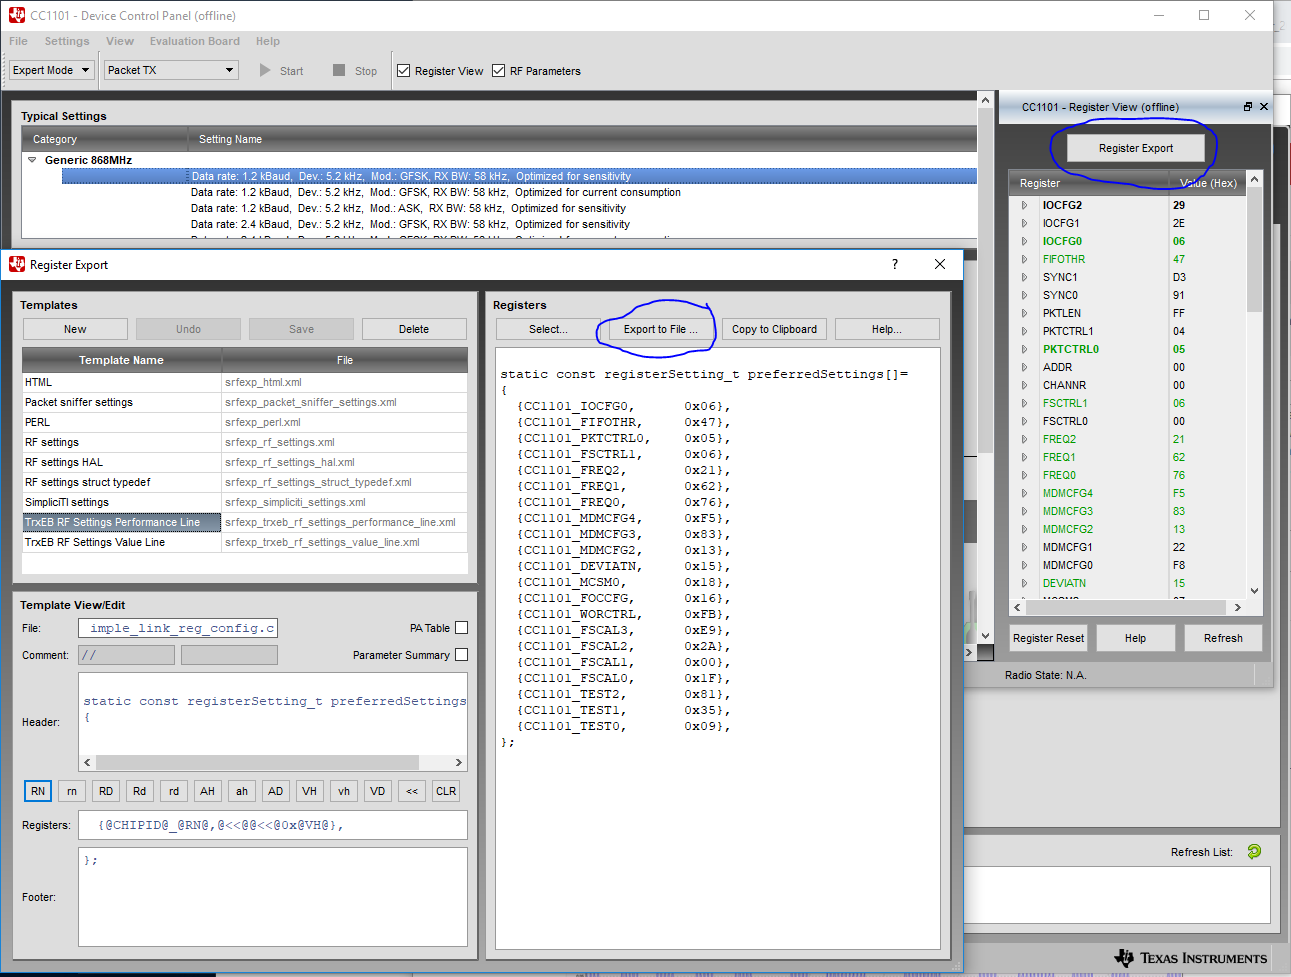
Task: Expand the IOCFG2 register row
Action: click(1024, 205)
